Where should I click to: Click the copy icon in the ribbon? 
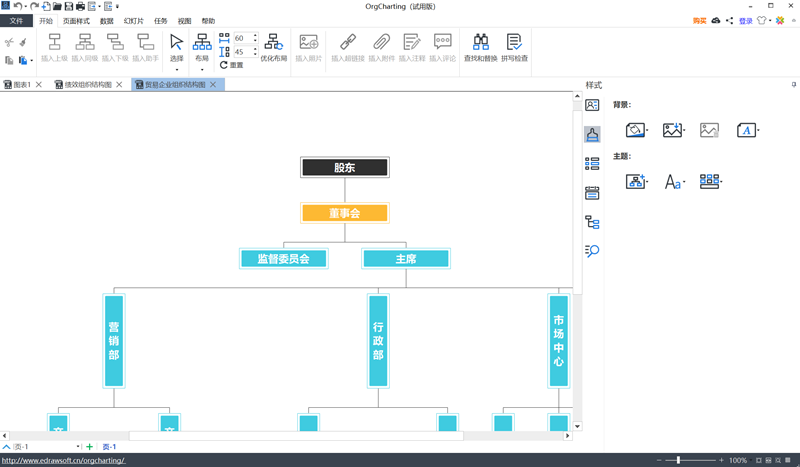pyautogui.click(x=9, y=60)
